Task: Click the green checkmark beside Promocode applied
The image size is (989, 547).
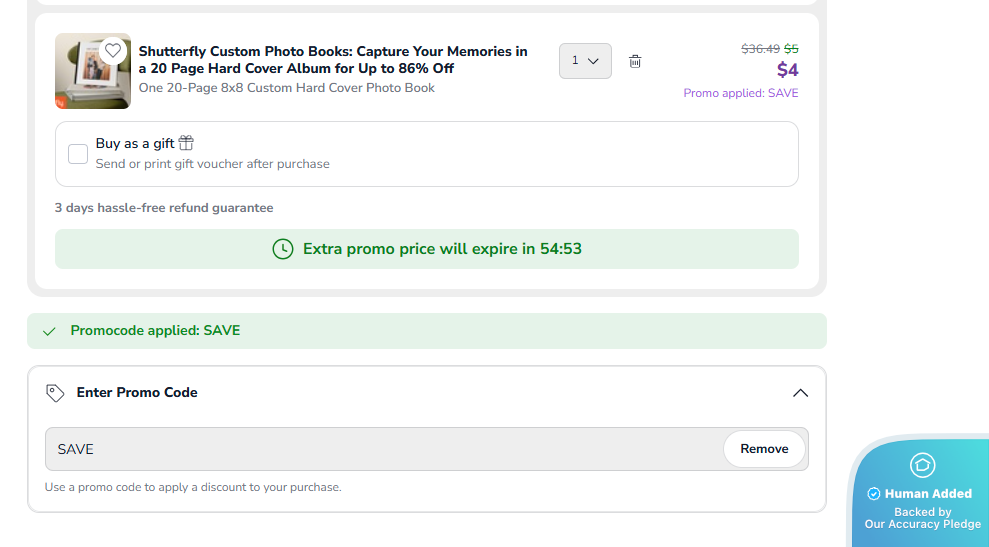Action: point(49,331)
